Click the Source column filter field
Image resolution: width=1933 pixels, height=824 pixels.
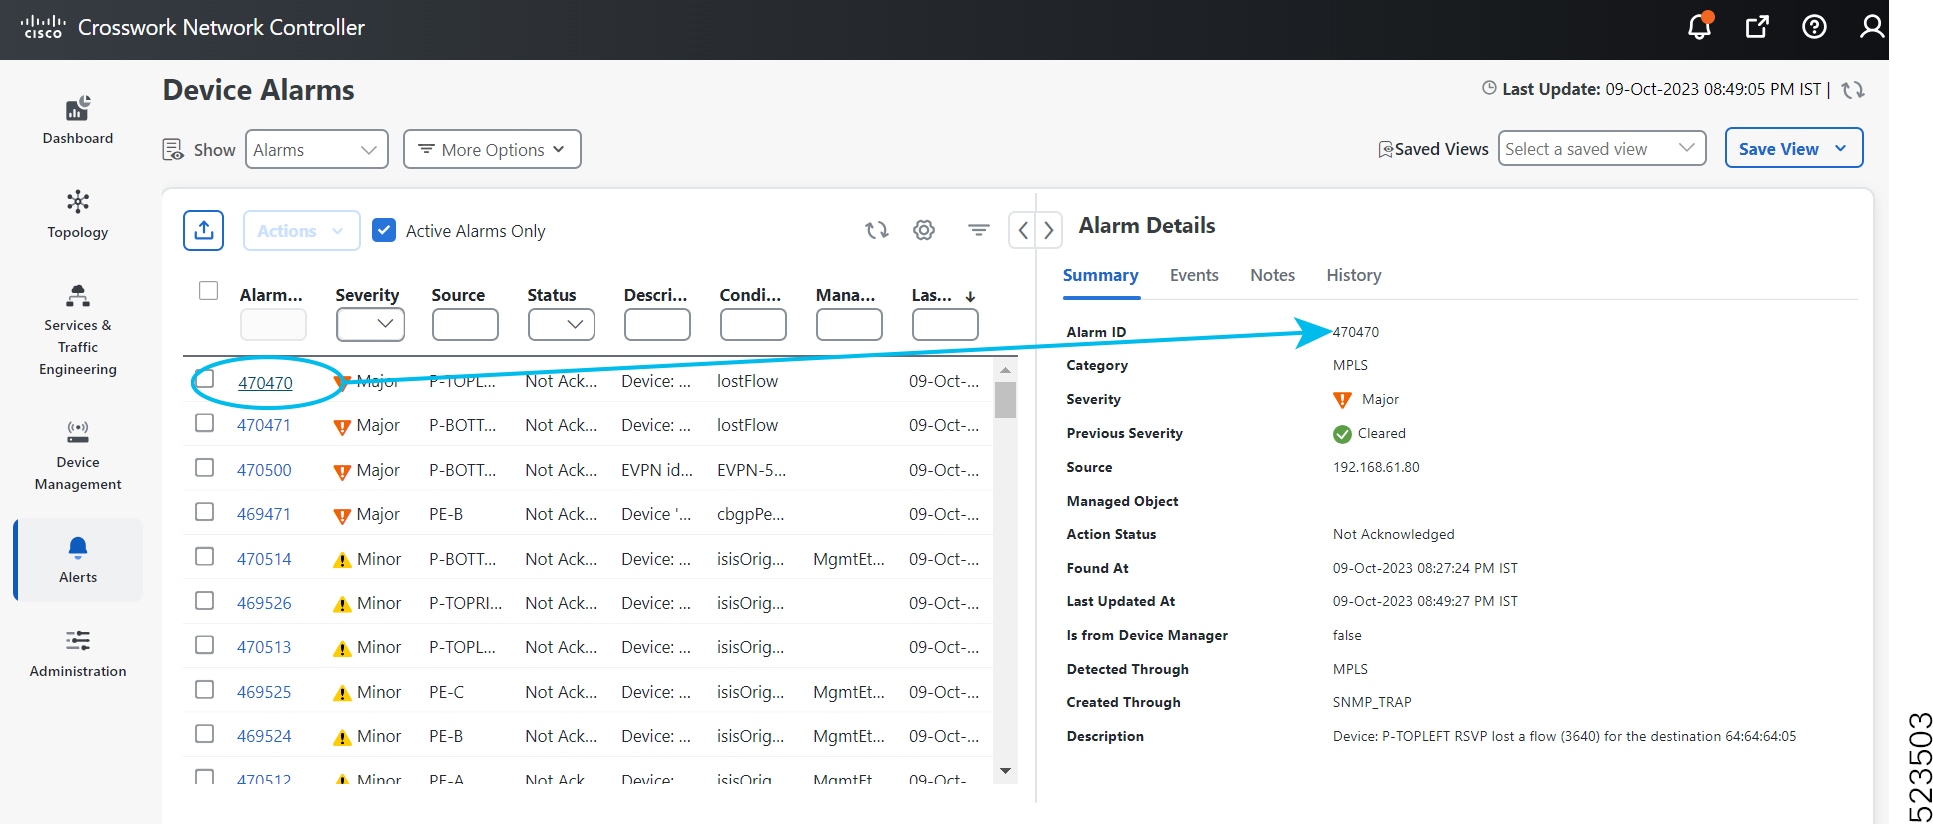click(465, 324)
